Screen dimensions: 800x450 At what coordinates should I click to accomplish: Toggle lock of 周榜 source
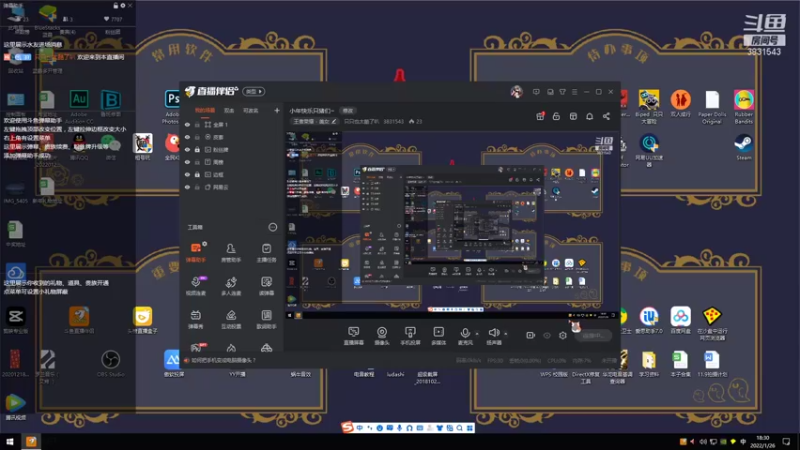[197, 162]
